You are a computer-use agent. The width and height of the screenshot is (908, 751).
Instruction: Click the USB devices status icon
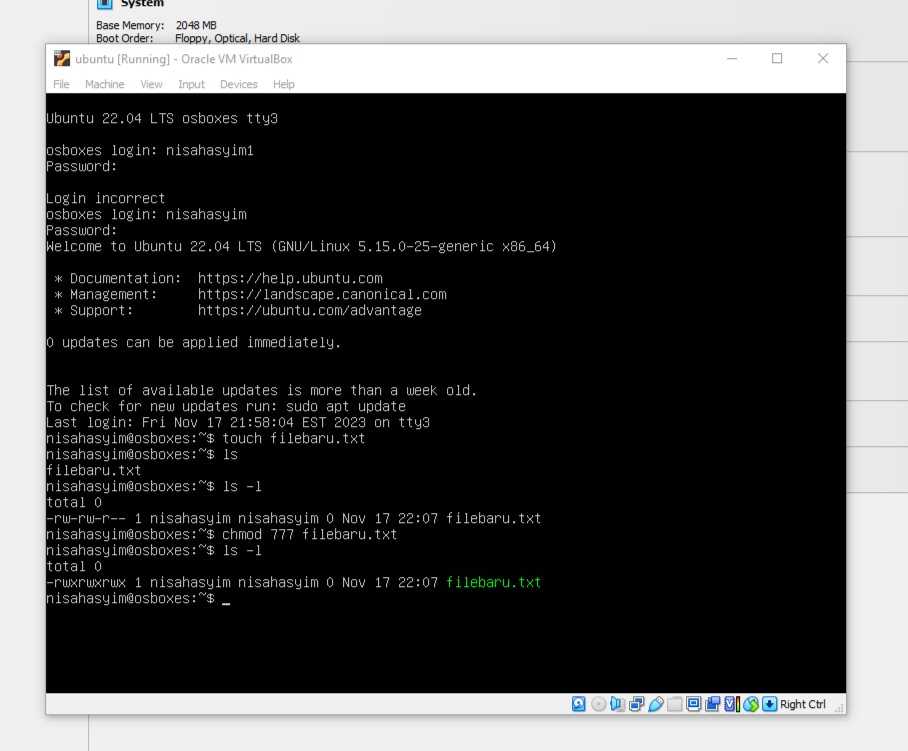point(656,704)
